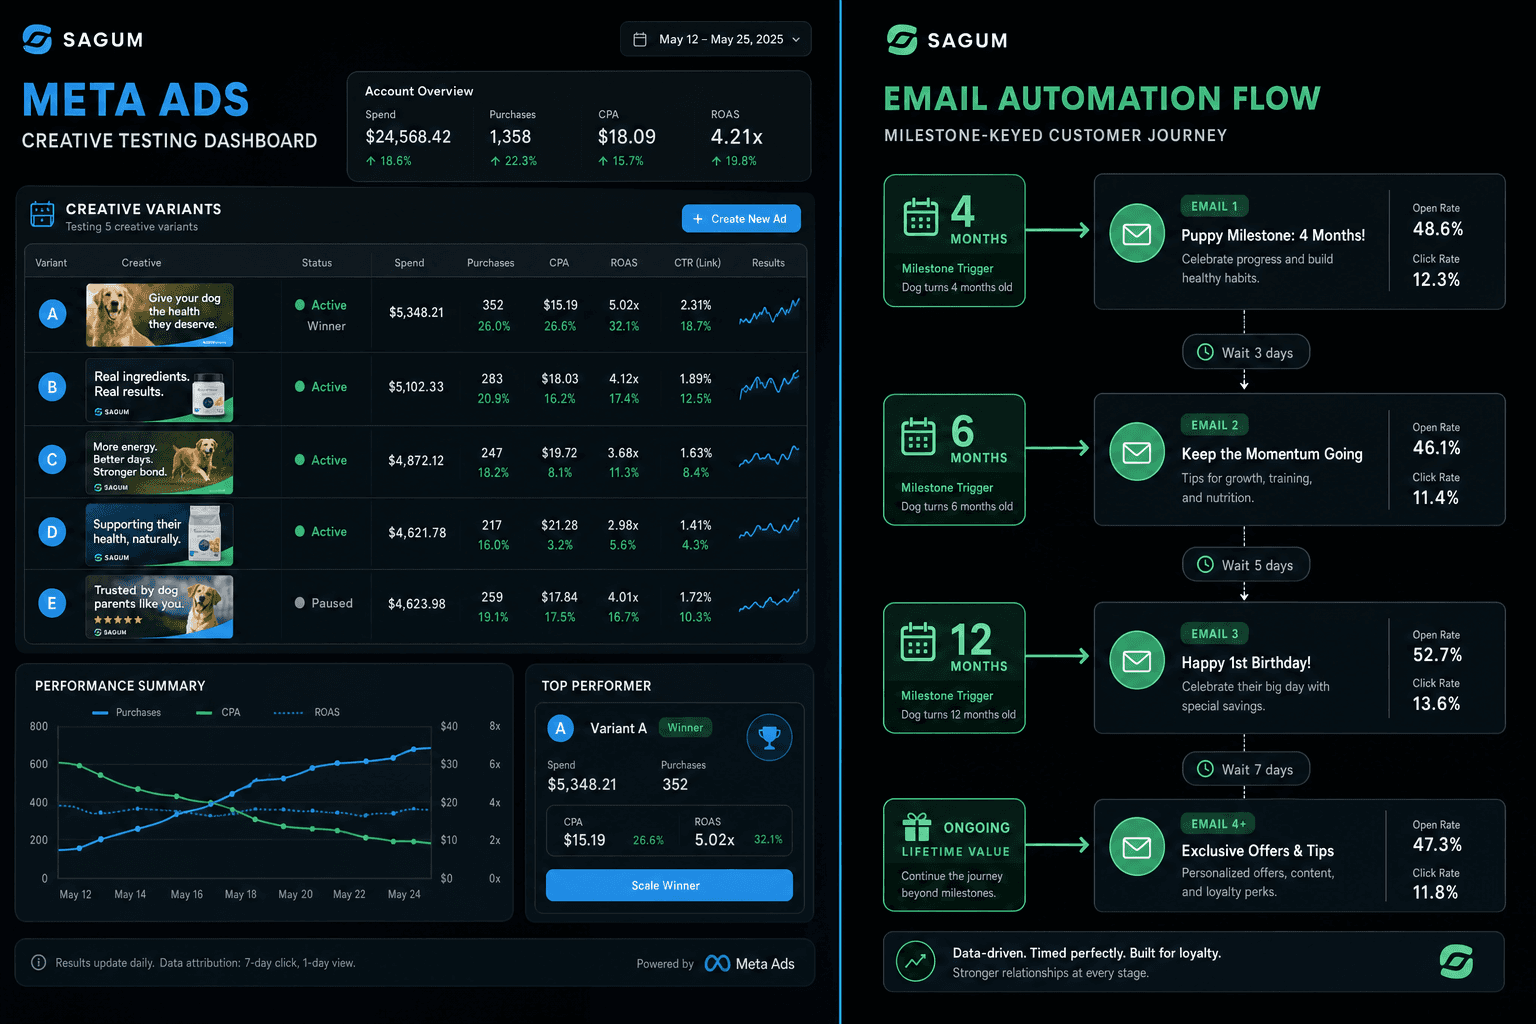This screenshot has height=1024, width=1536.
Task: Sort by the CTR (Link) column header
Action: [x=697, y=263]
